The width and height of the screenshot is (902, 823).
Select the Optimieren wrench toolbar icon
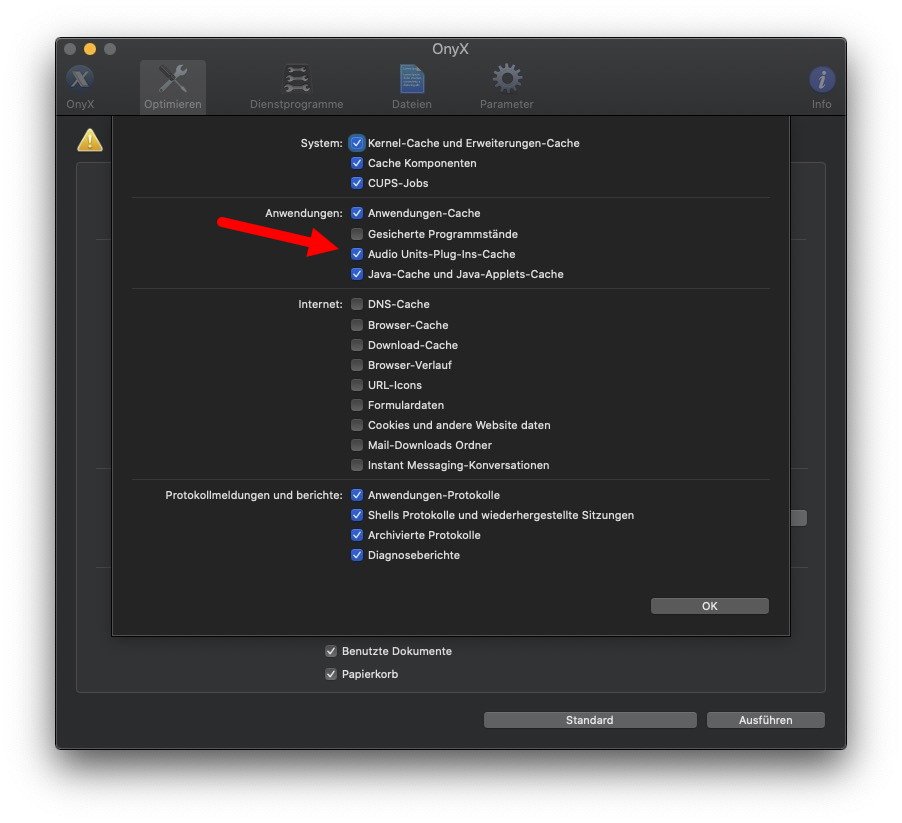click(173, 79)
